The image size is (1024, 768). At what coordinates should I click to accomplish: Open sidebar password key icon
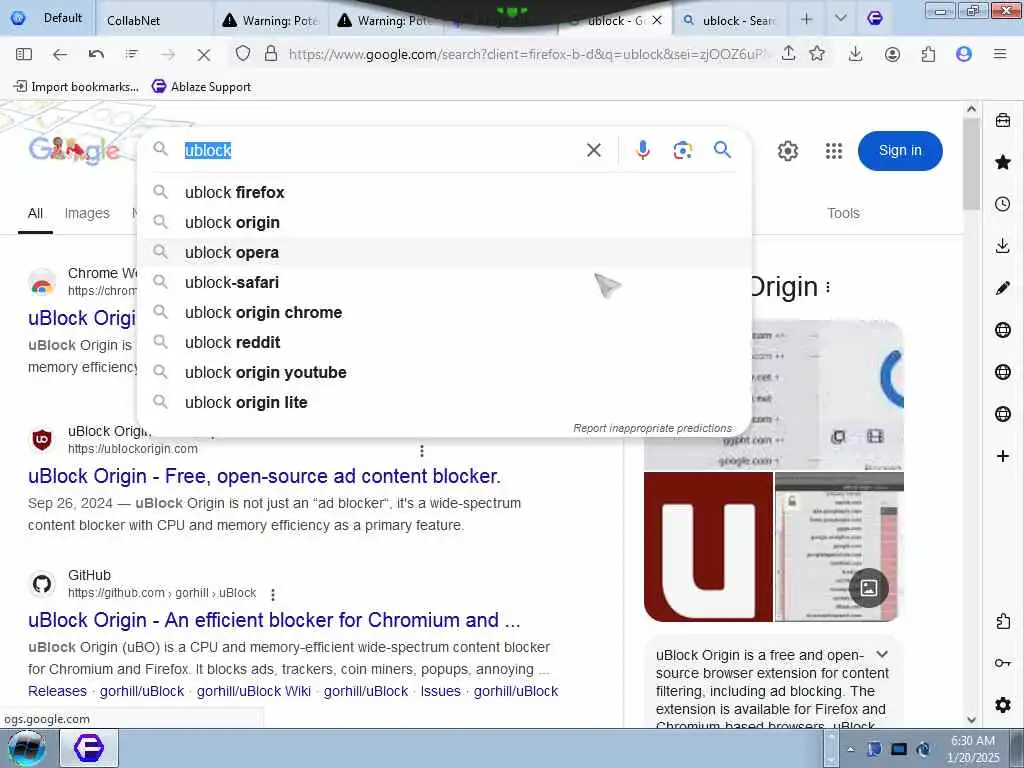(x=1003, y=664)
